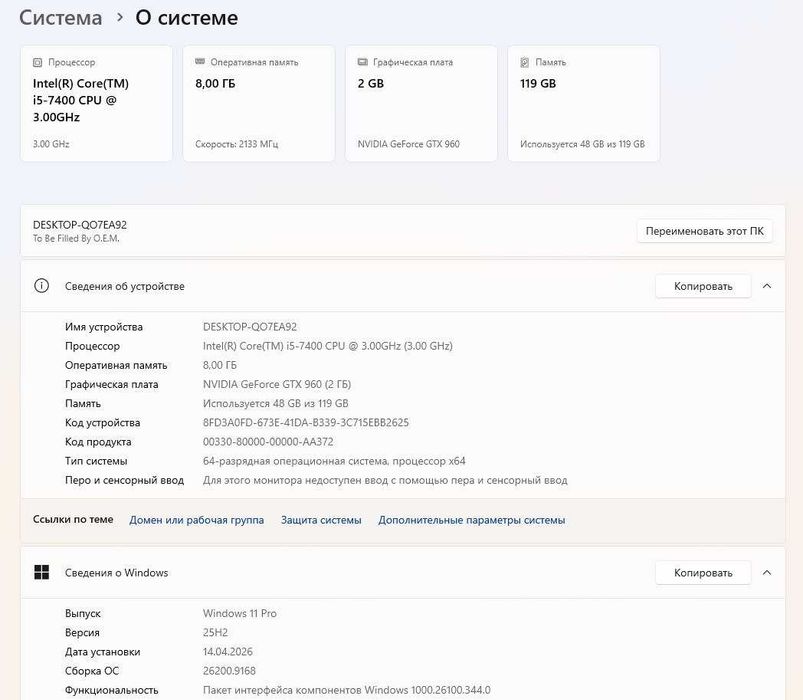
Task: Click the Выпуск label in Windows details
Action: tap(83, 613)
